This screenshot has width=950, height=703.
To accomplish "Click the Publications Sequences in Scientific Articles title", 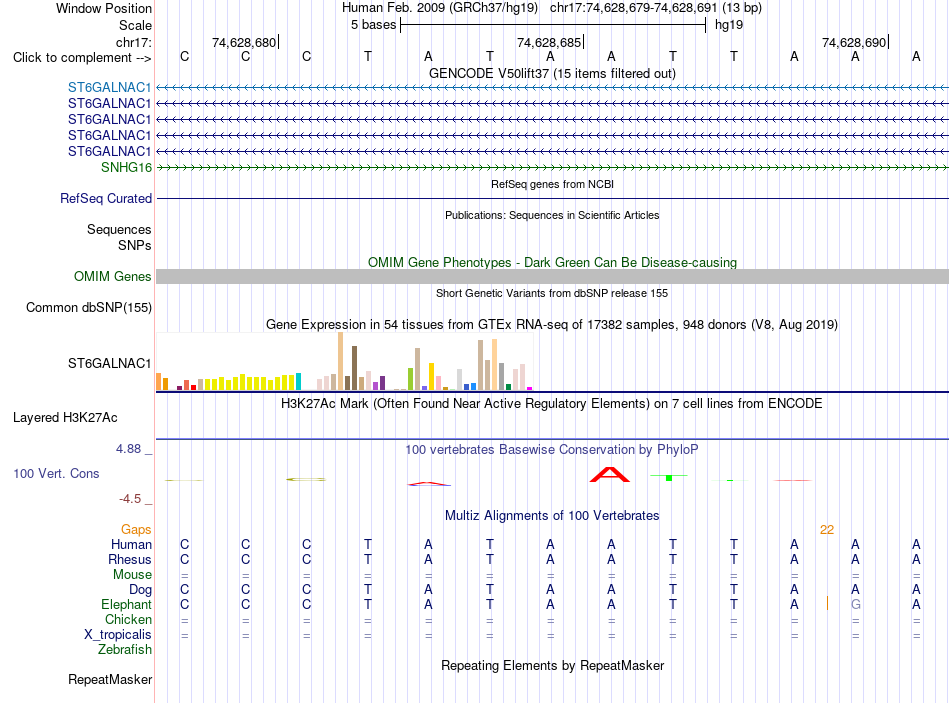I will (552, 215).
